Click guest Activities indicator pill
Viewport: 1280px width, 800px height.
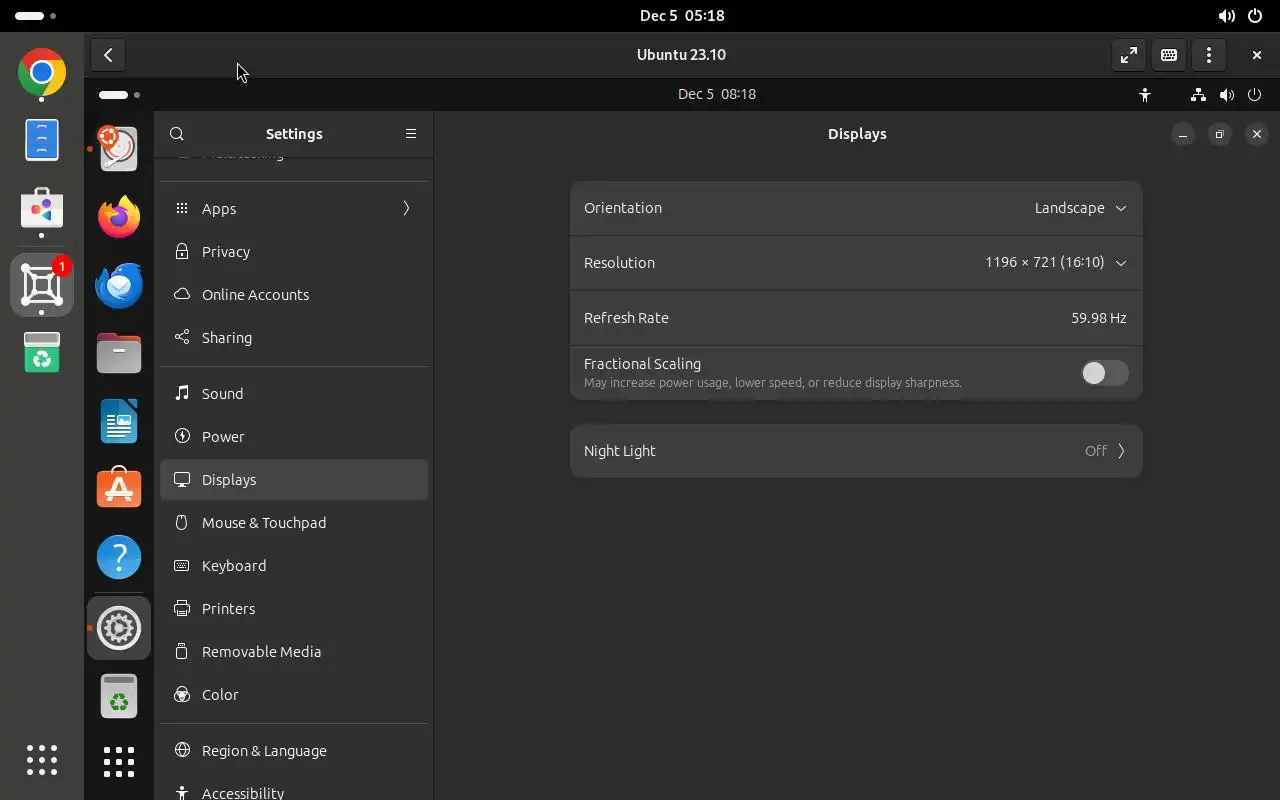[114, 95]
